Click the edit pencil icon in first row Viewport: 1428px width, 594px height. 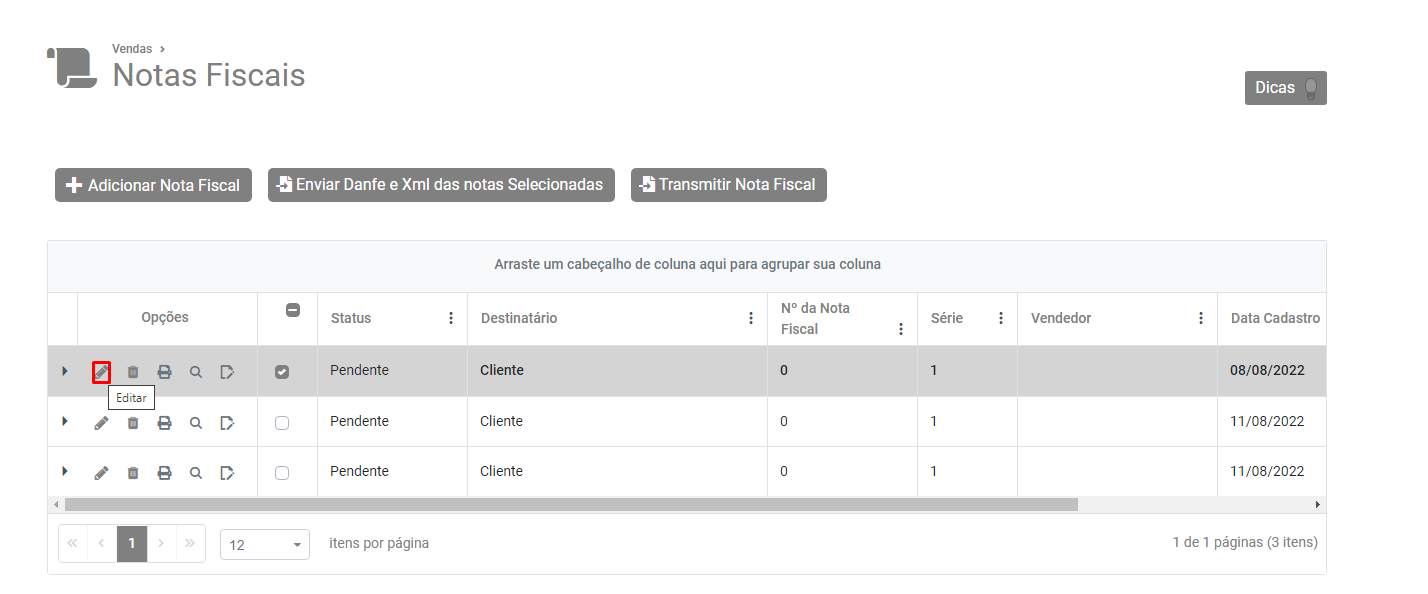[x=101, y=372]
